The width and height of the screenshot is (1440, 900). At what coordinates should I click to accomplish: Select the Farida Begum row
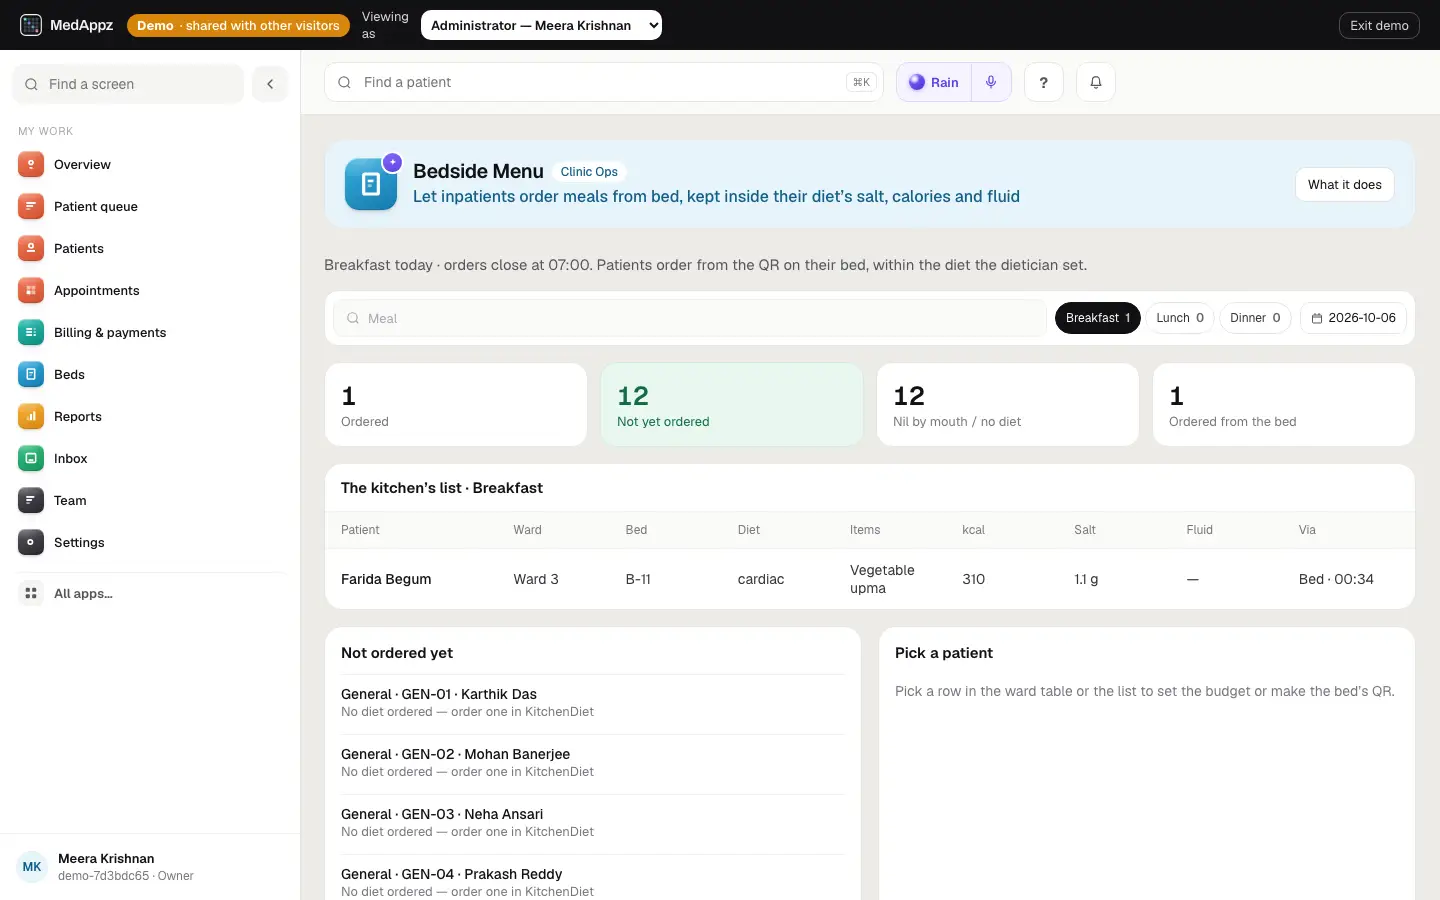point(870,579)
